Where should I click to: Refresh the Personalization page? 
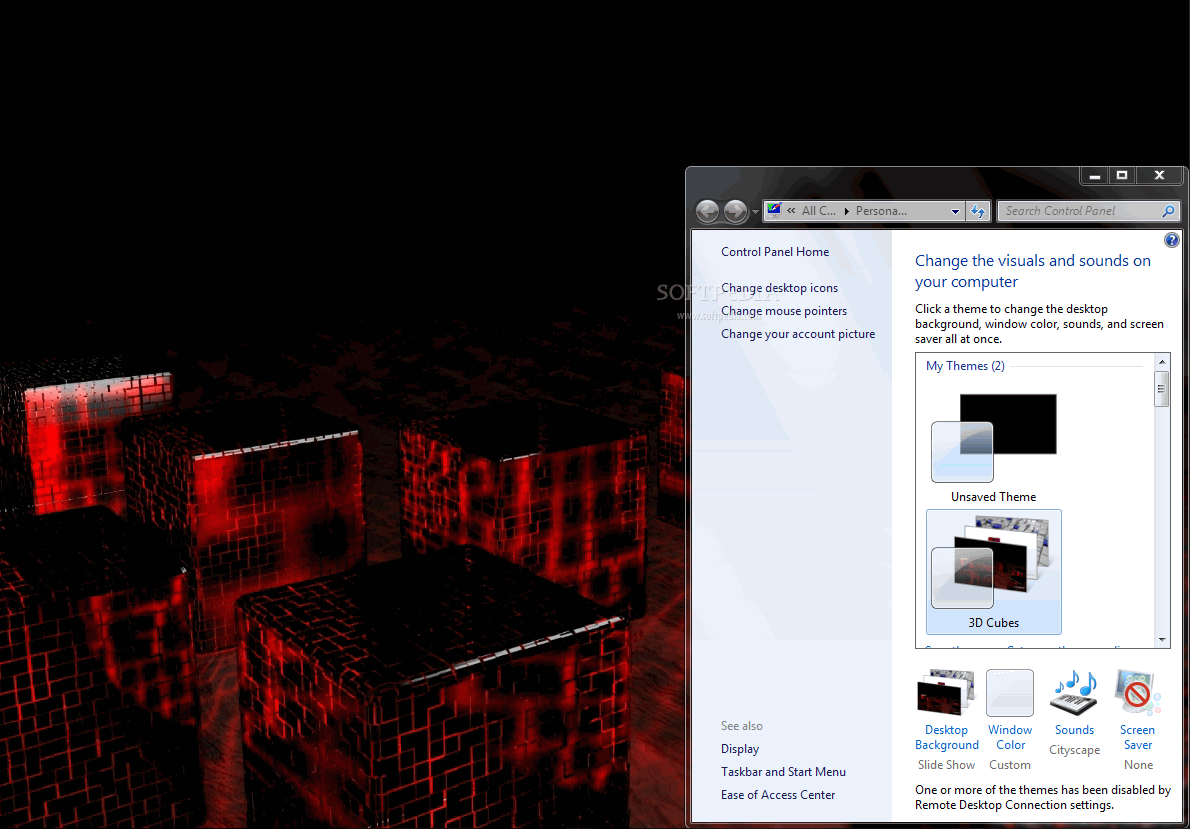tap(978, 211)
